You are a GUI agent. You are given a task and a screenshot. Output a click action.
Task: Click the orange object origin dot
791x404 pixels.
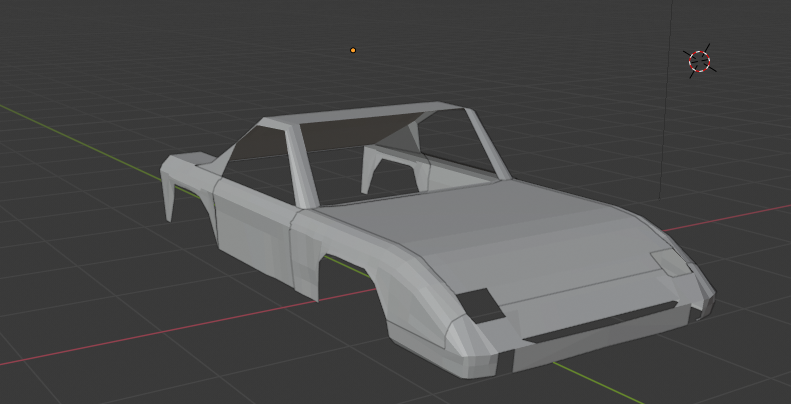click(x=353, y=50)
